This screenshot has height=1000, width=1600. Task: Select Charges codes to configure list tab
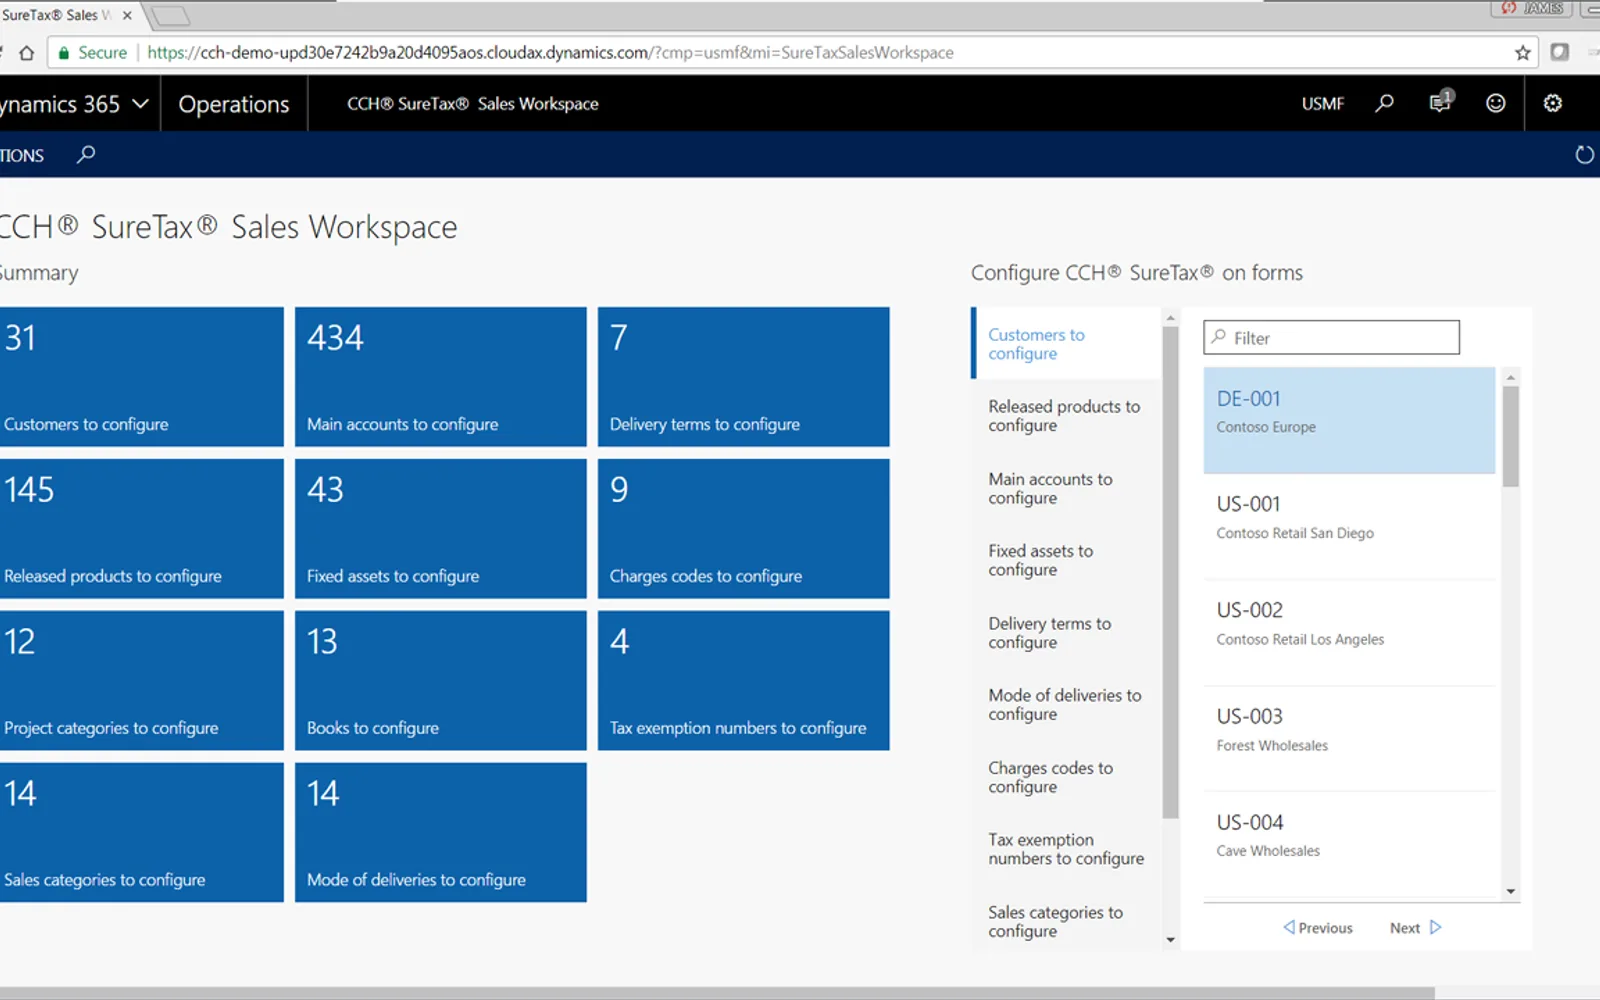(1066, 777)
